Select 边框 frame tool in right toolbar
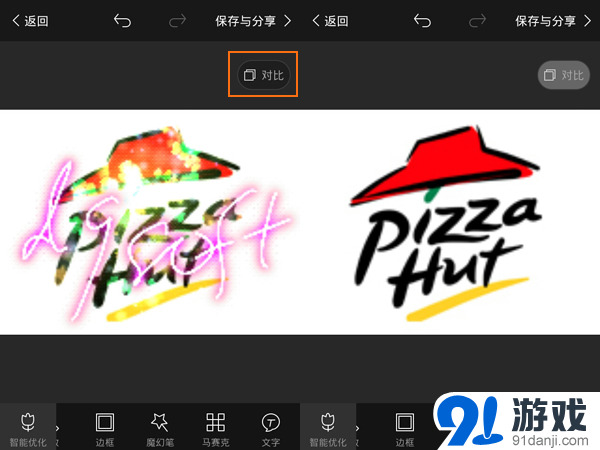This screenshot has width=600, height=450. (405, 429)
